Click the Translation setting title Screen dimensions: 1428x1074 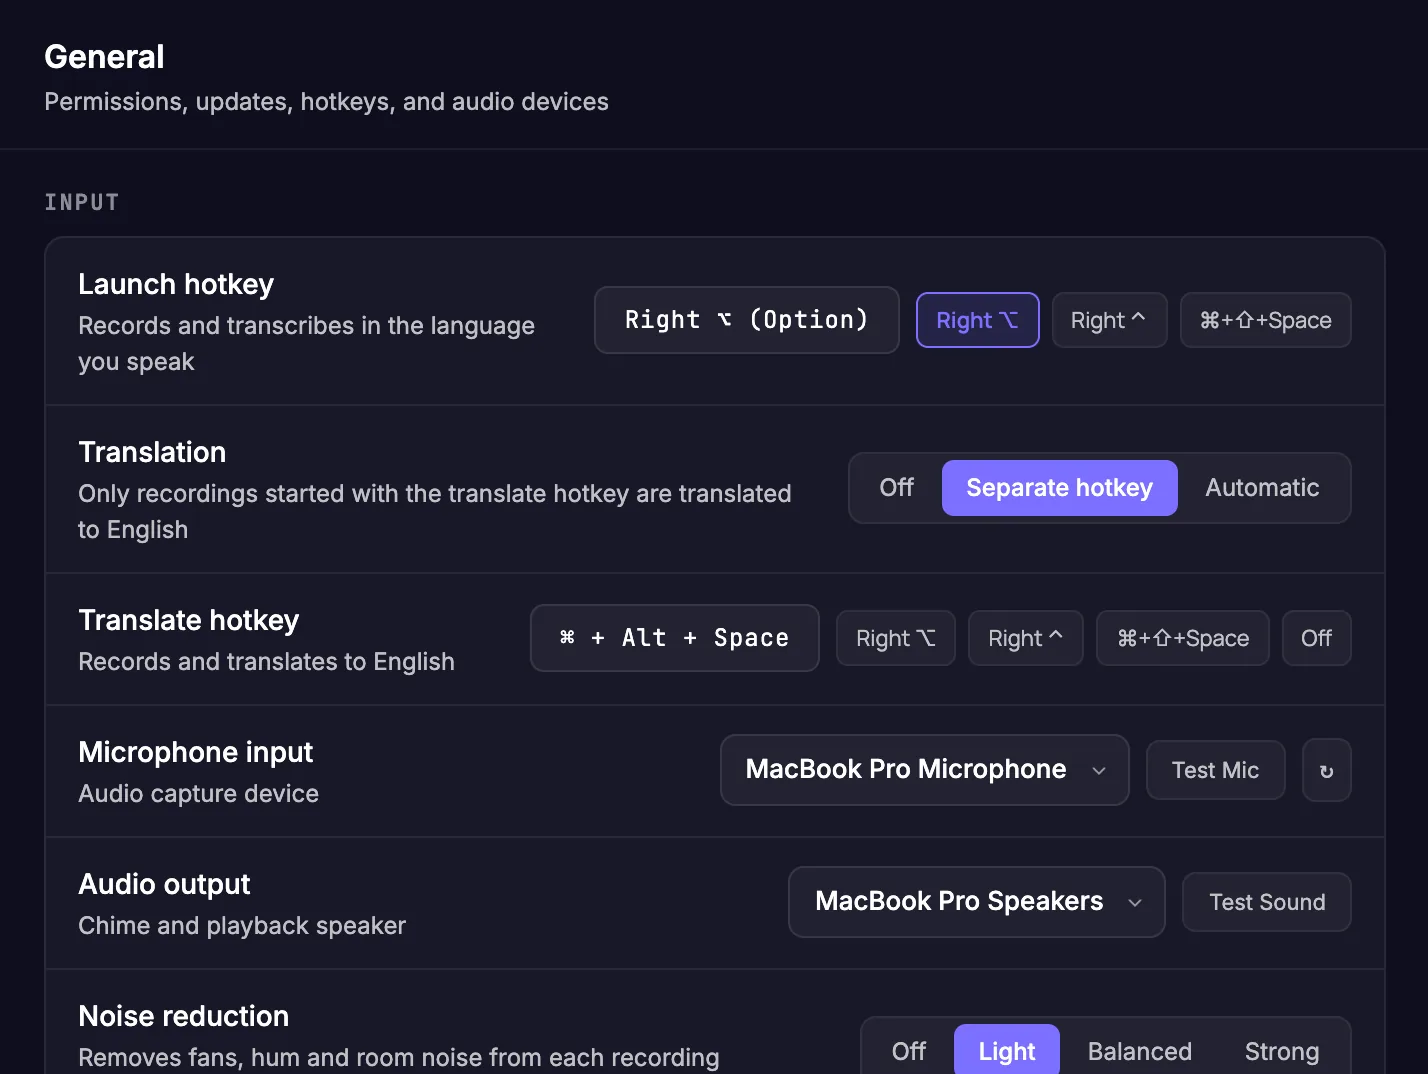[x=152, y=453]
